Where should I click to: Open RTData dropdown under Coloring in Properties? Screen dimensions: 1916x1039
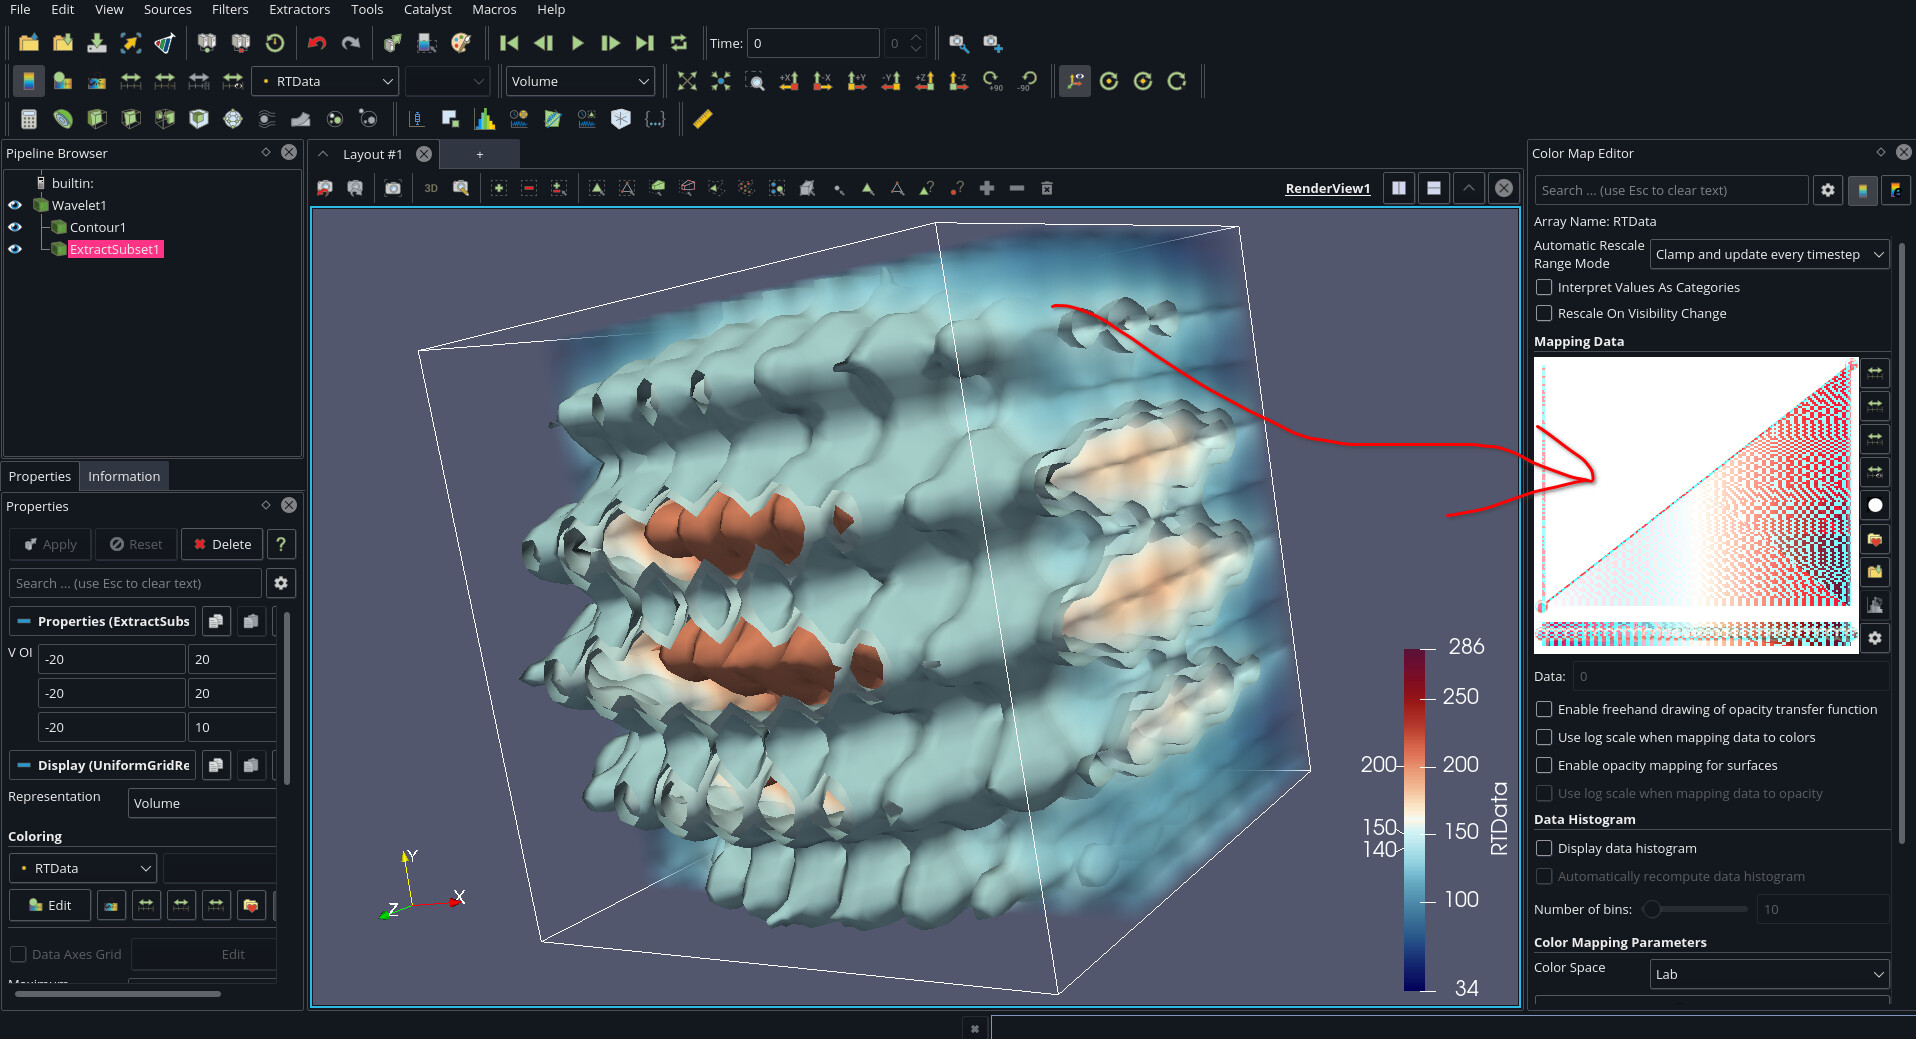click(83, 868)
